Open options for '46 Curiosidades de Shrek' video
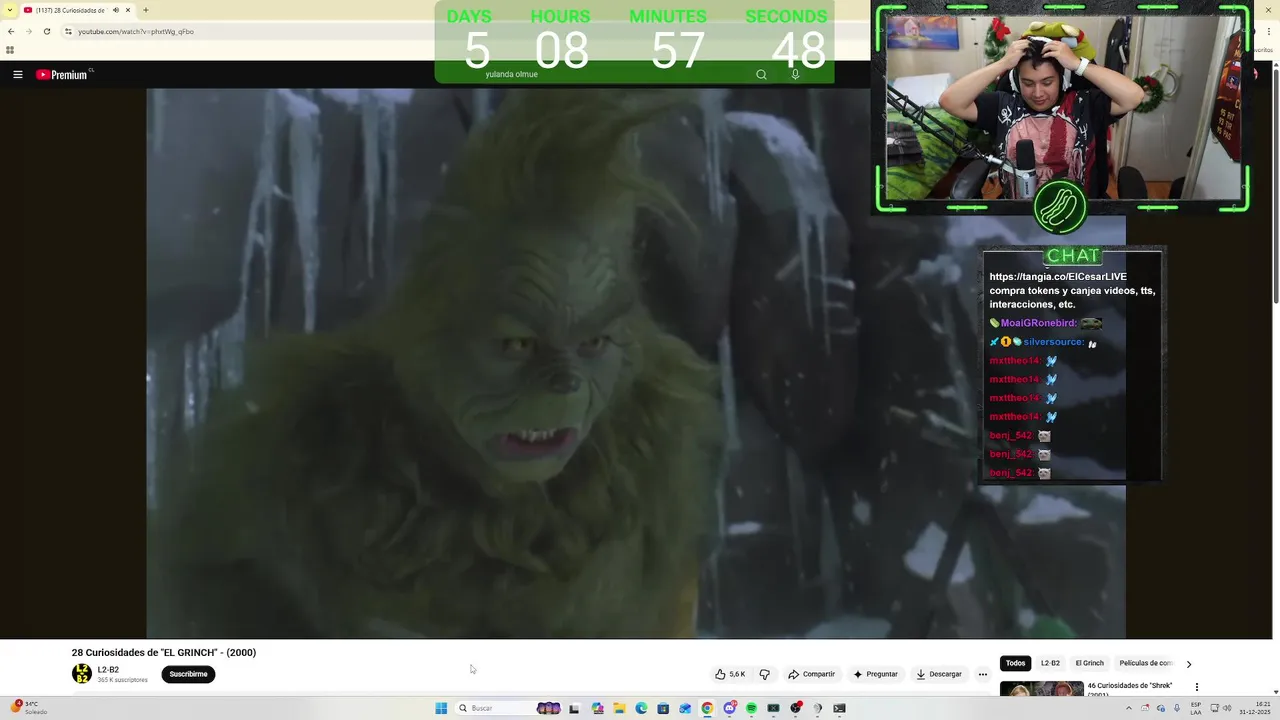 1197,687
